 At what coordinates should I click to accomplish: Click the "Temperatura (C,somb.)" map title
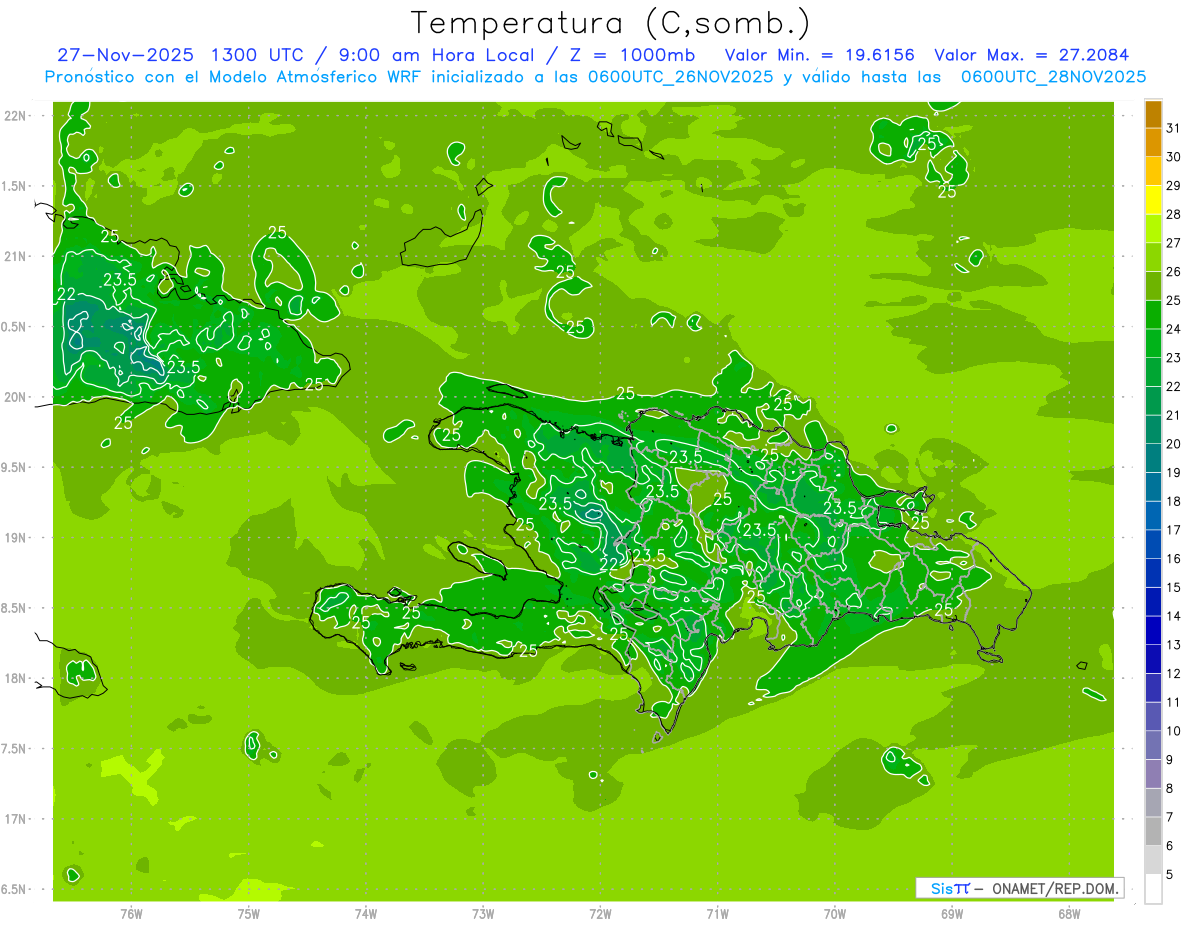click(x=610, y=24)
